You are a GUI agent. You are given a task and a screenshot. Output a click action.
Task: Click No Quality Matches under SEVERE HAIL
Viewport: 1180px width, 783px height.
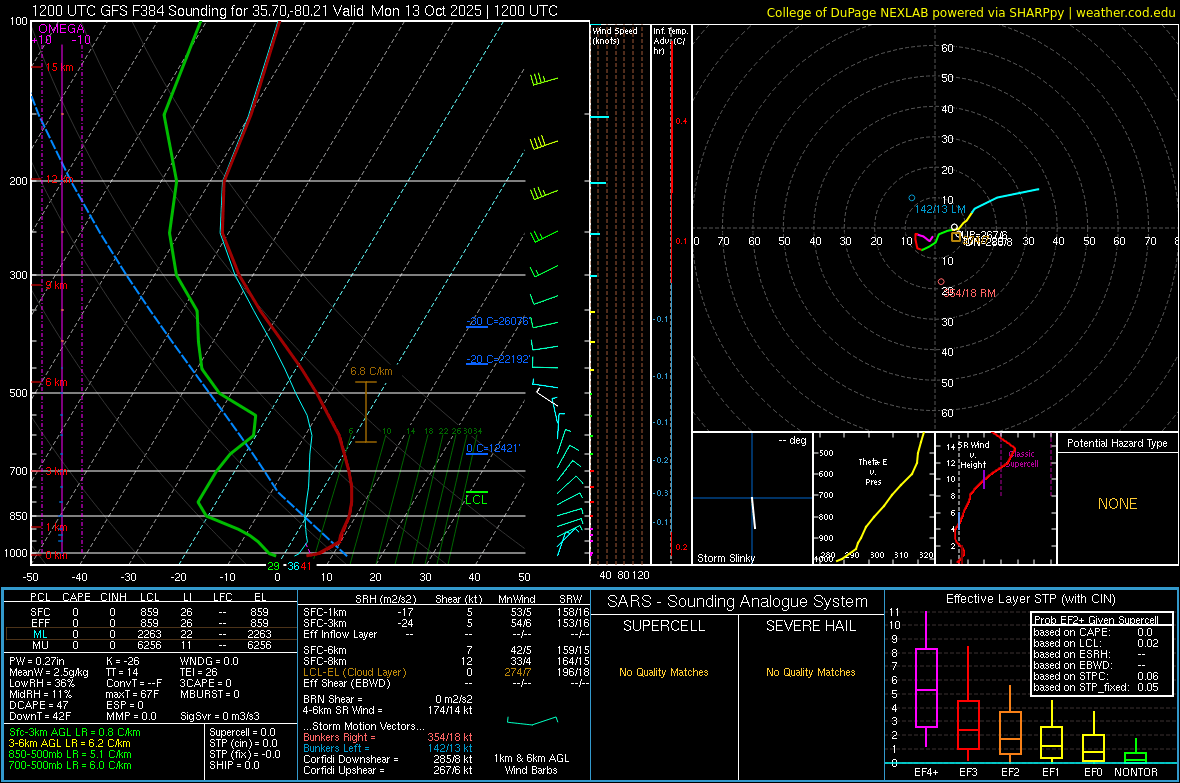(x=810, y=672)
